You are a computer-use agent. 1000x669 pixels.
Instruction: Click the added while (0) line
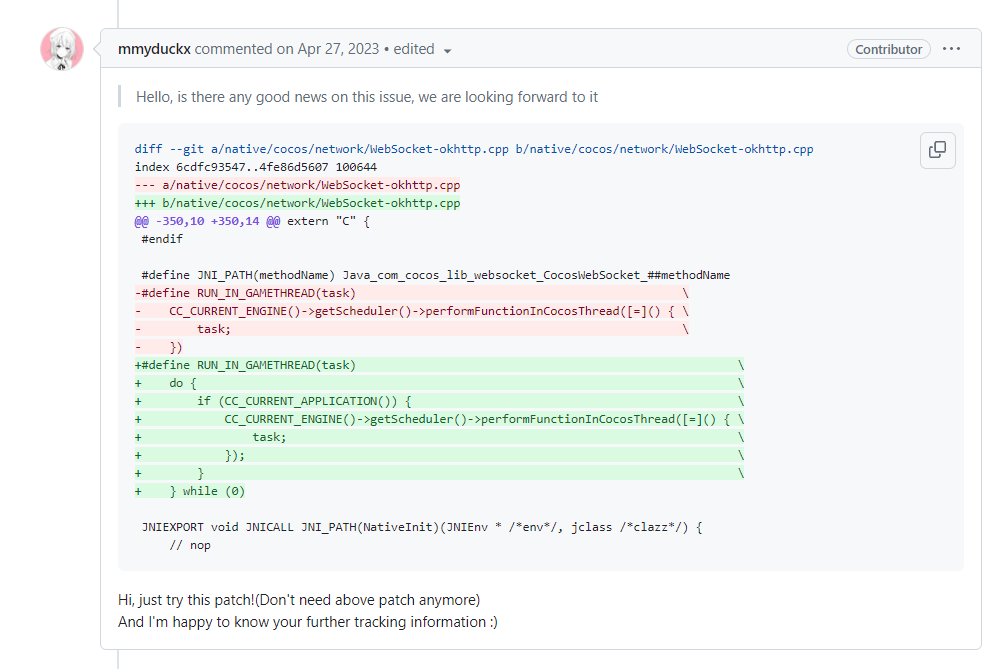[x=207, y=491]
